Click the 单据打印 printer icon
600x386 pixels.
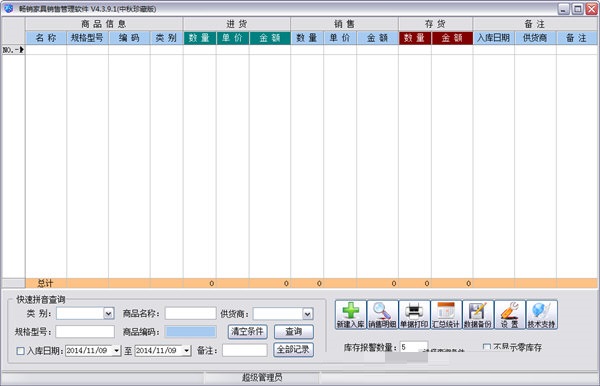[x=414, y=315]
